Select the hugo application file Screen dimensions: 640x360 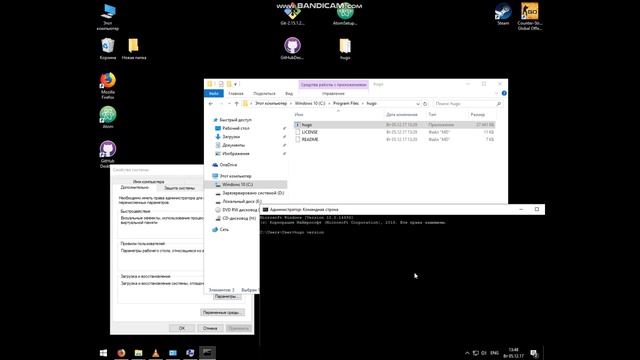[394, 124]
